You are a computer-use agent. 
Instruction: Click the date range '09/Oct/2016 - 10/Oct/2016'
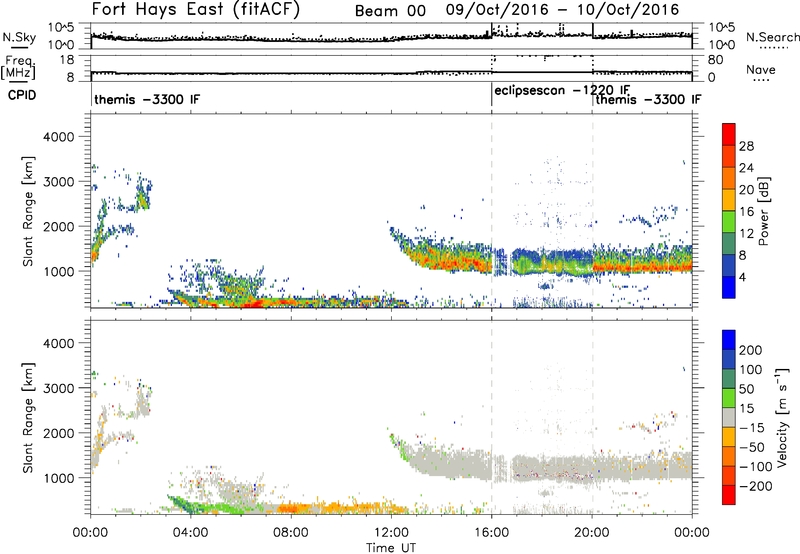562,10
